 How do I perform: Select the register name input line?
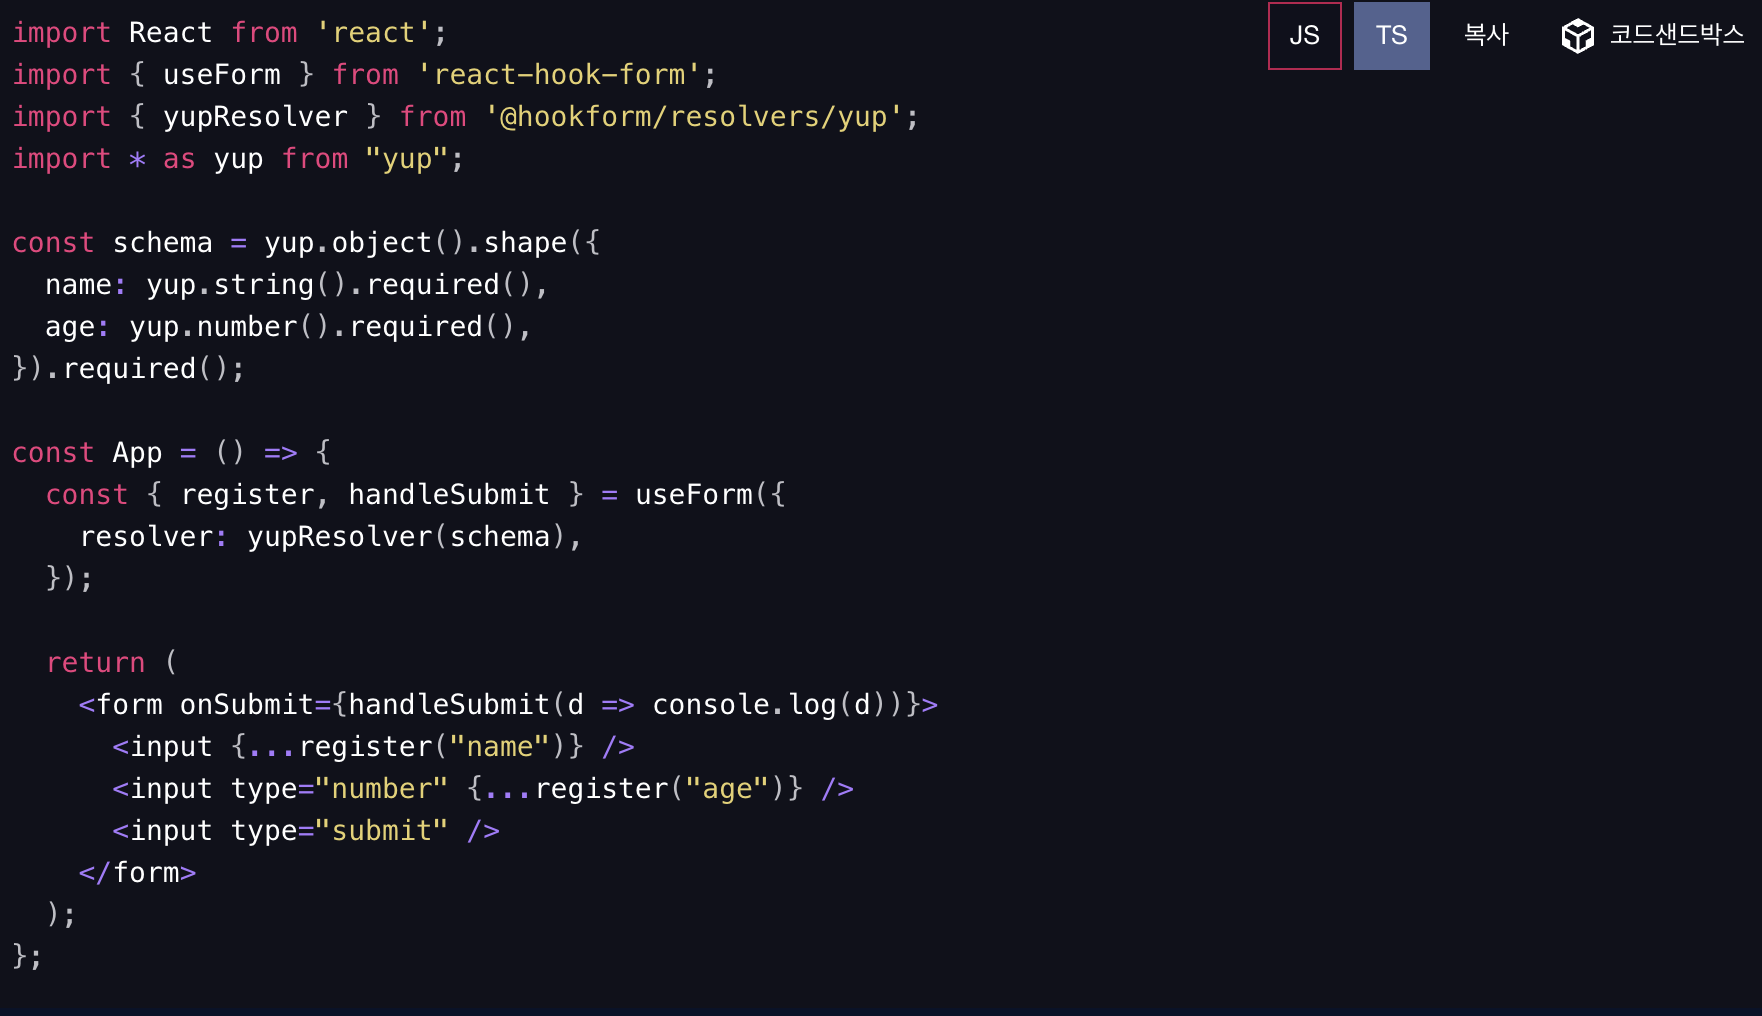tap(375, 746)
